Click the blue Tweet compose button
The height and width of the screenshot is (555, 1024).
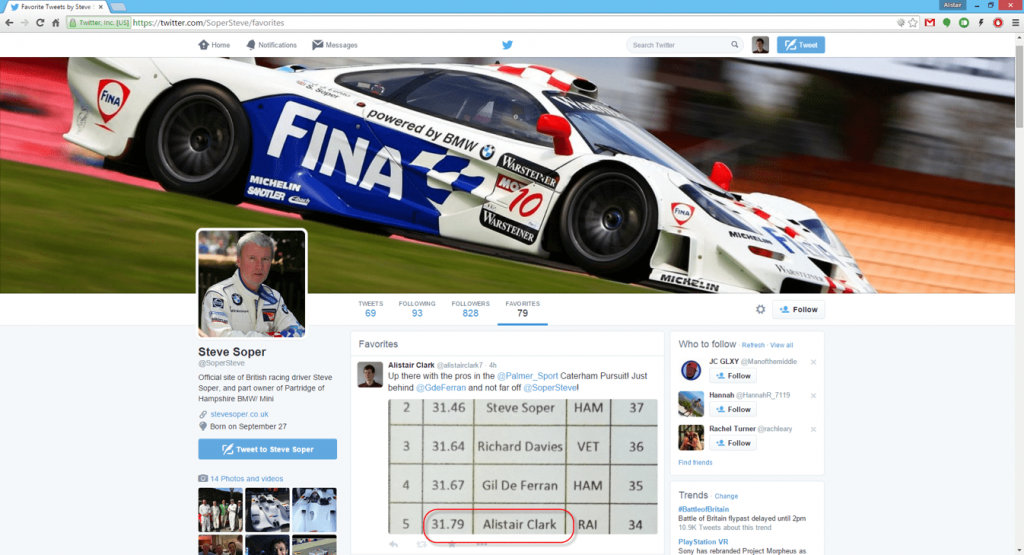point(801,45)
